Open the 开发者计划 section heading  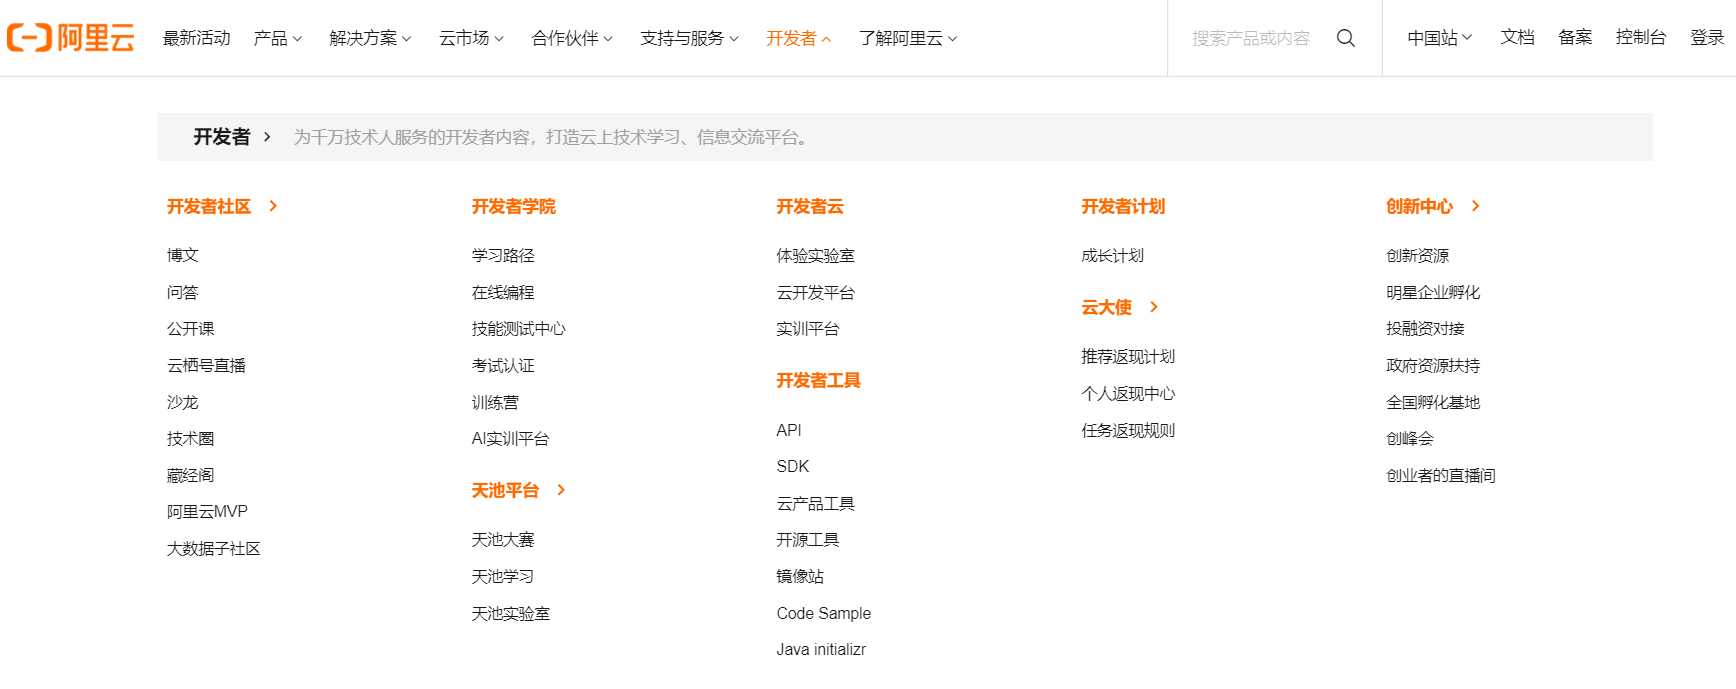point(1123,206)
